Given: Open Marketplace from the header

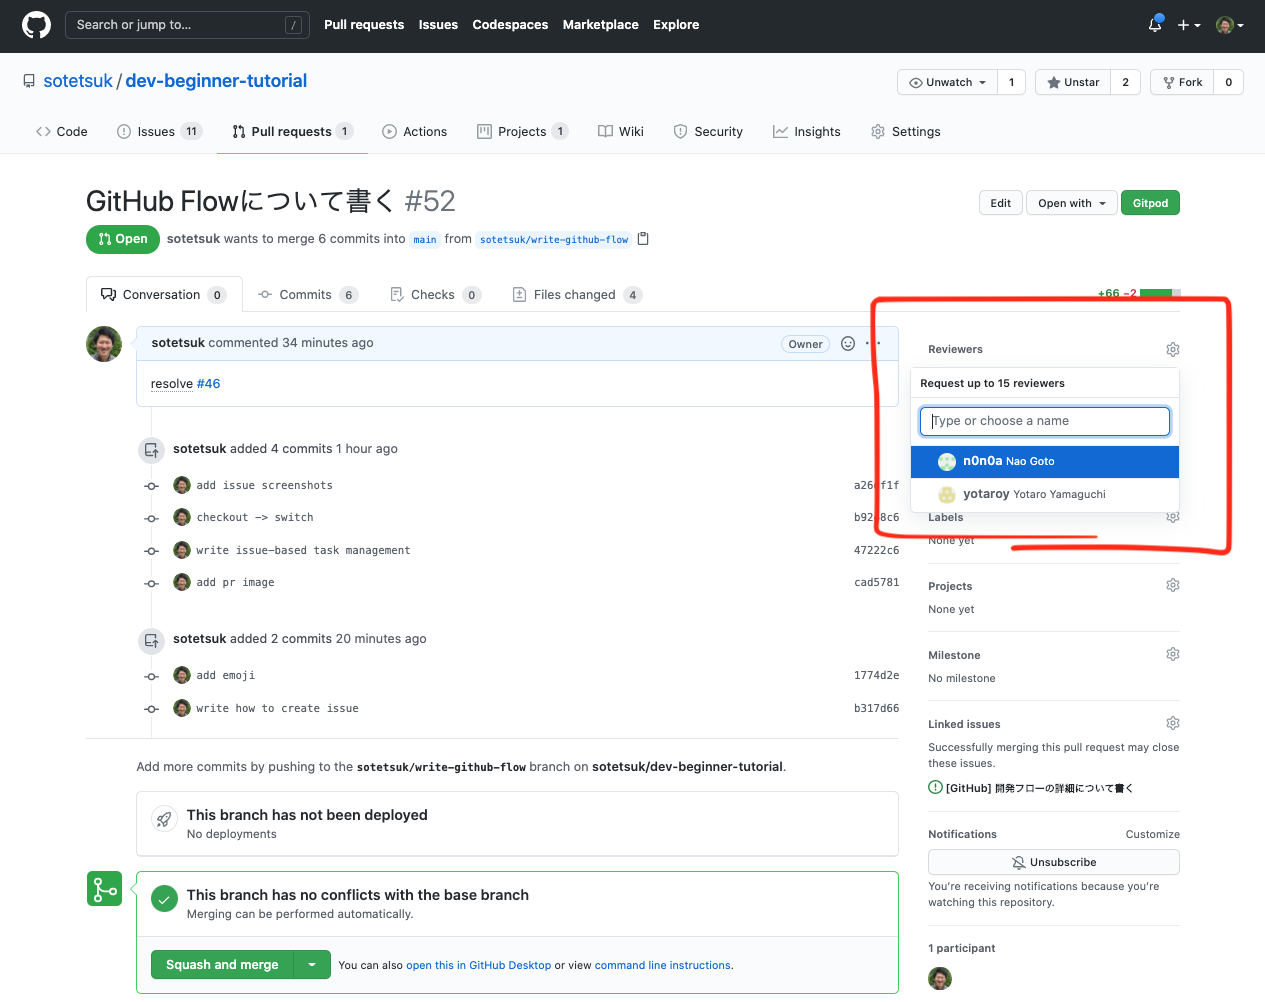Looking at the screenshot, I should click(x=601, y=25).
